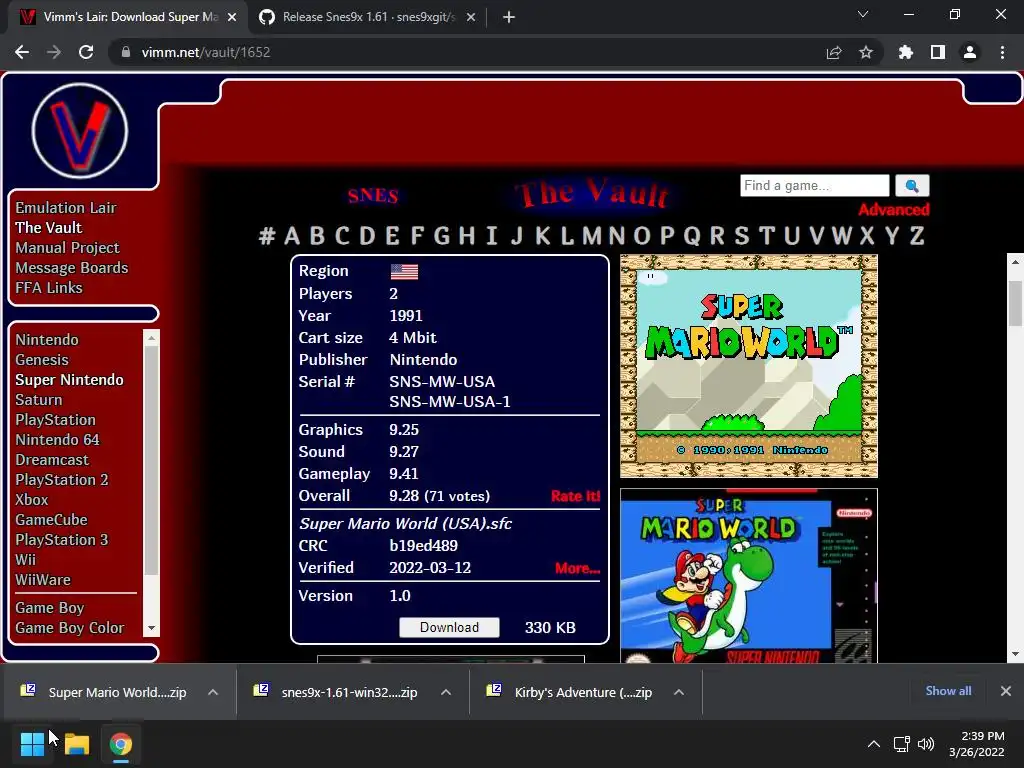Share this page icon in address bar
This screenshot has height=768, width=1024.
pyautogui.click(x=834, y=52)
